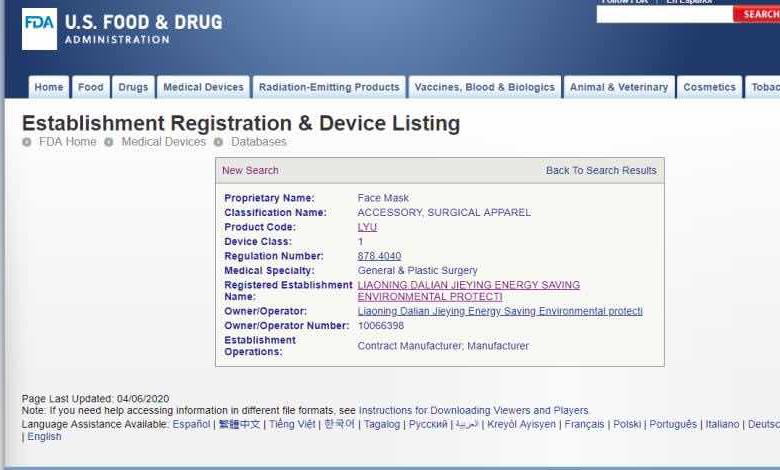Click the General & Plastic Surgery text
The image size is (780, 470).
(x=417, y=271)
